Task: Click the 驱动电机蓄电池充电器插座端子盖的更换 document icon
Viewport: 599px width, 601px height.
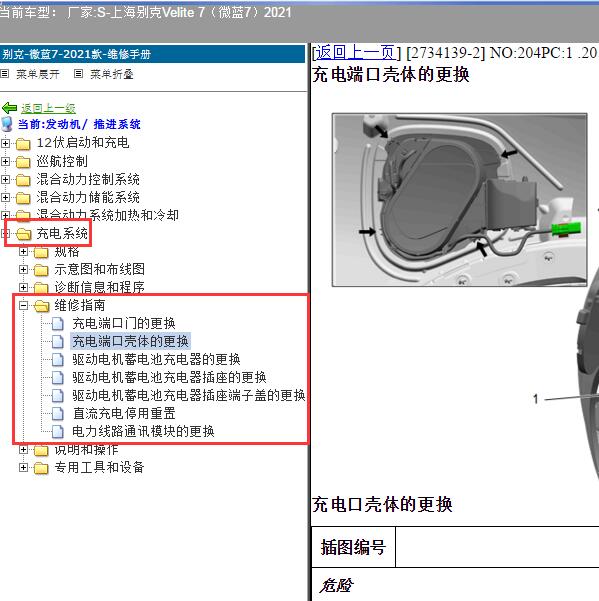Action: (x=57, y=396)
